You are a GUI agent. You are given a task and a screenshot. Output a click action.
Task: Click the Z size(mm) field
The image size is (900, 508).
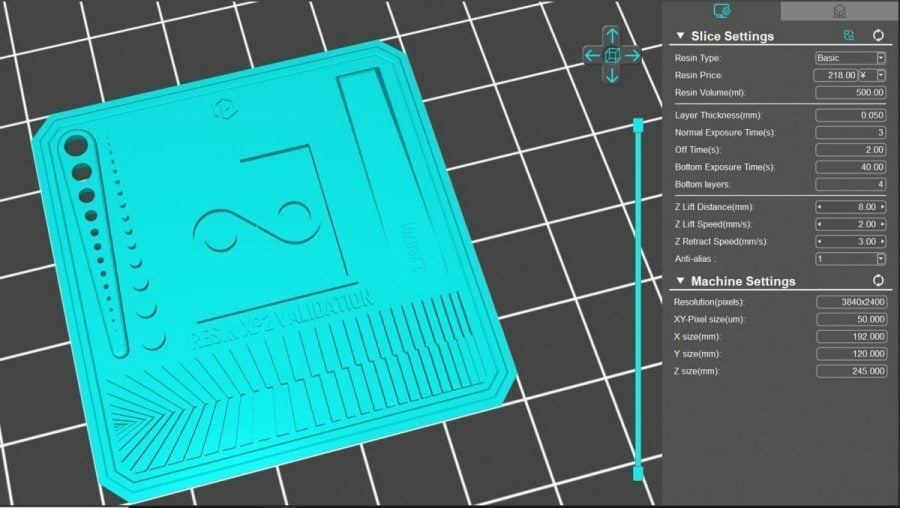[851, 371]
